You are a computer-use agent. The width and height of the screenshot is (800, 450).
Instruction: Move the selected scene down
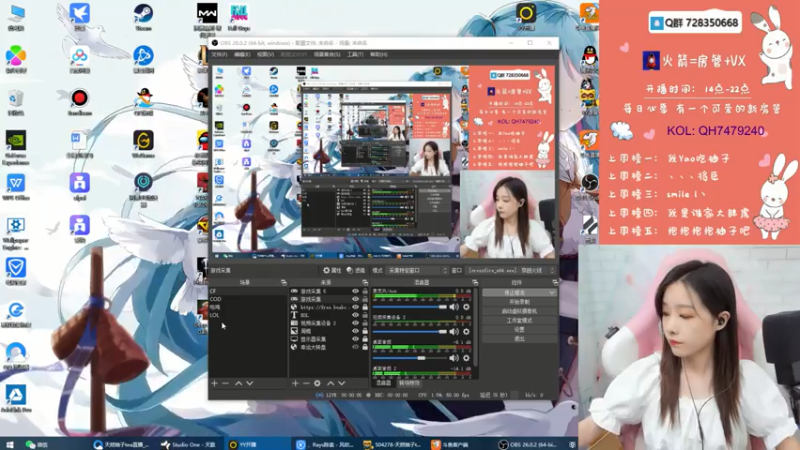[x=249, y=383]
